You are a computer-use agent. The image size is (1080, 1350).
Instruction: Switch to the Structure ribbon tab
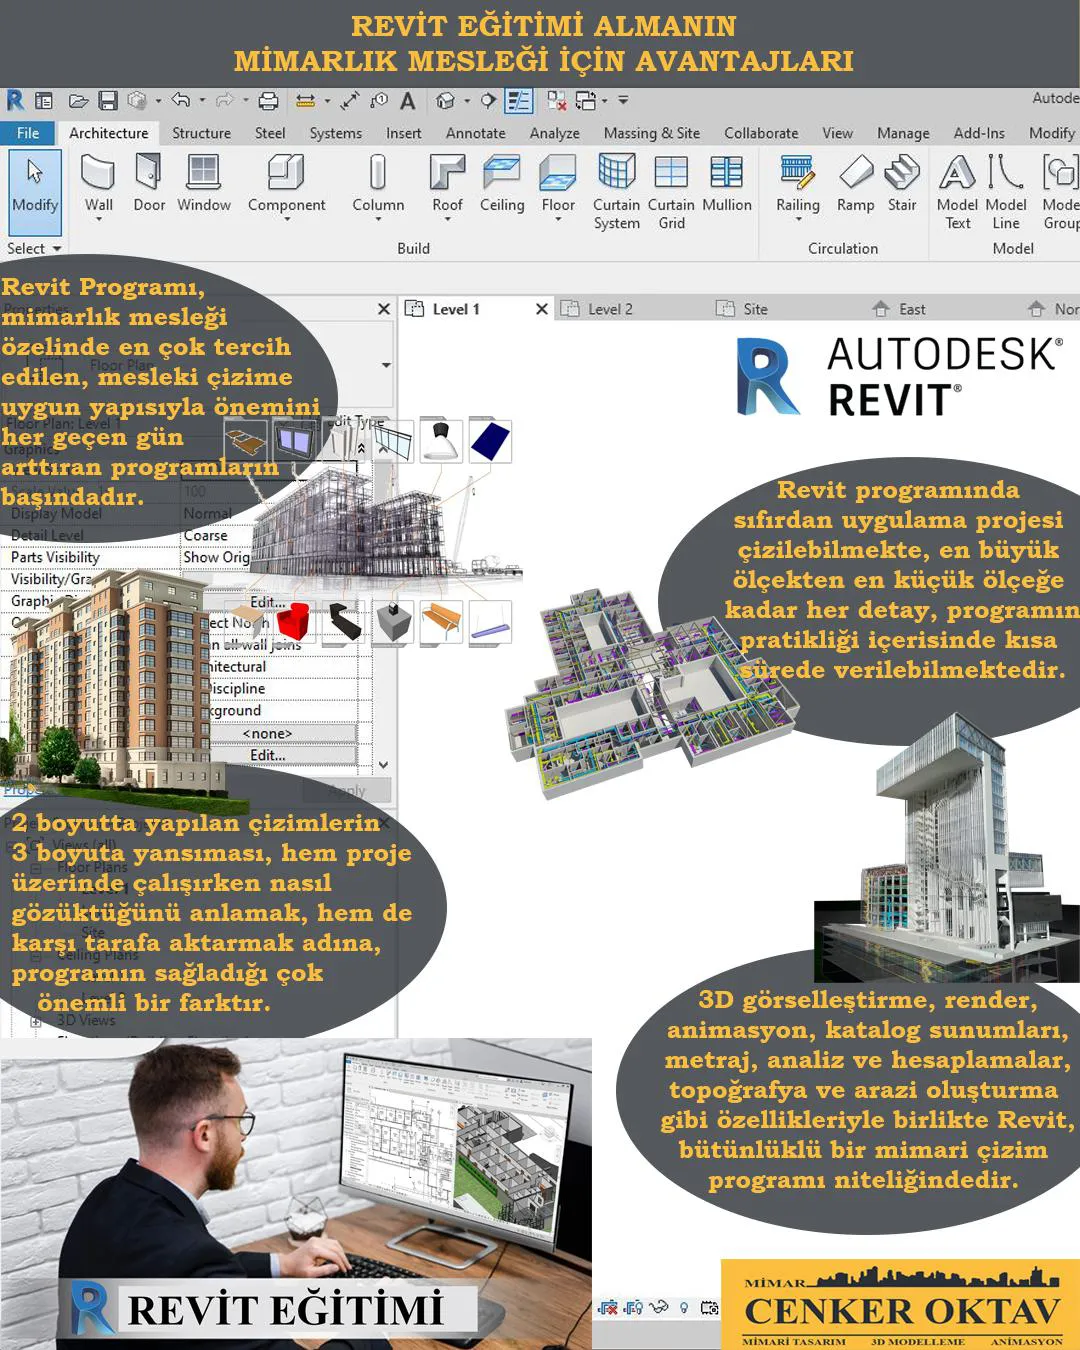click(201, 133)
